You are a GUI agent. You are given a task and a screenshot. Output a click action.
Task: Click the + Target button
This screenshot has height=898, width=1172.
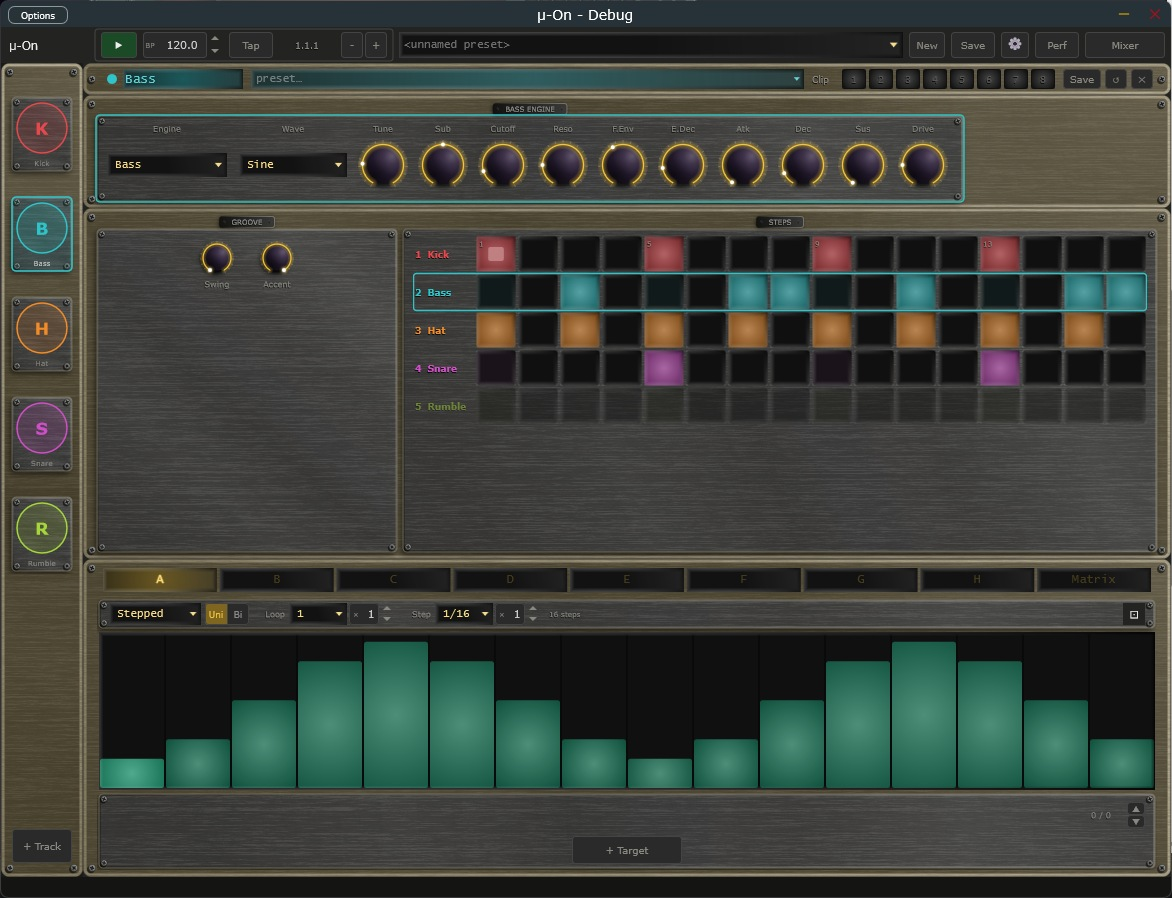[626, 850]
